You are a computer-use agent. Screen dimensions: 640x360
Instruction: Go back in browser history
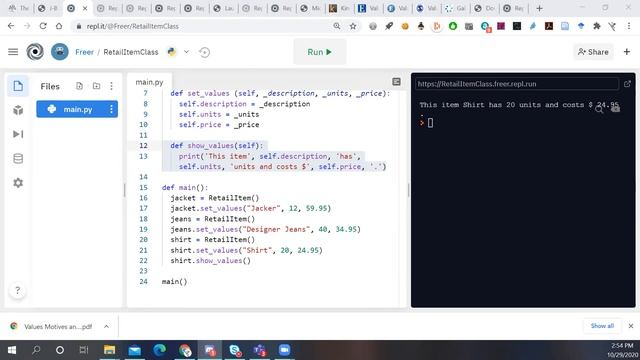(11, 26)
